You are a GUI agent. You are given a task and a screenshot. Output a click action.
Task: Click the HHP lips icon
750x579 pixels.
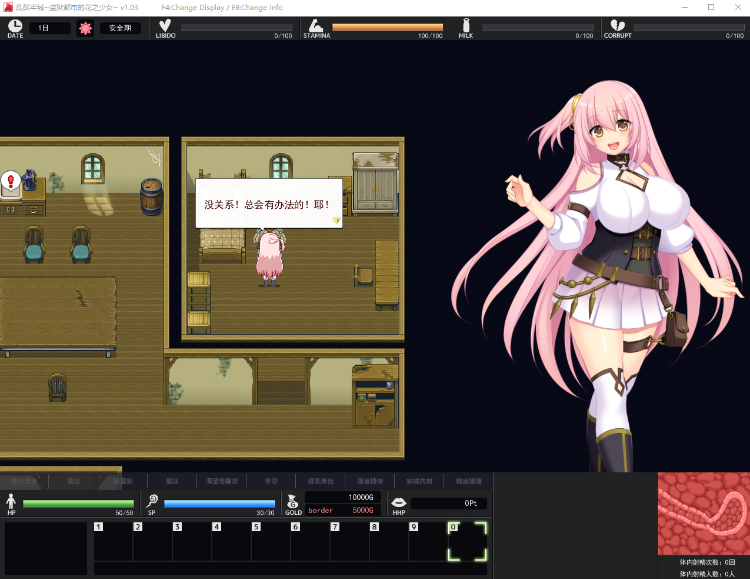coord(398,502)
